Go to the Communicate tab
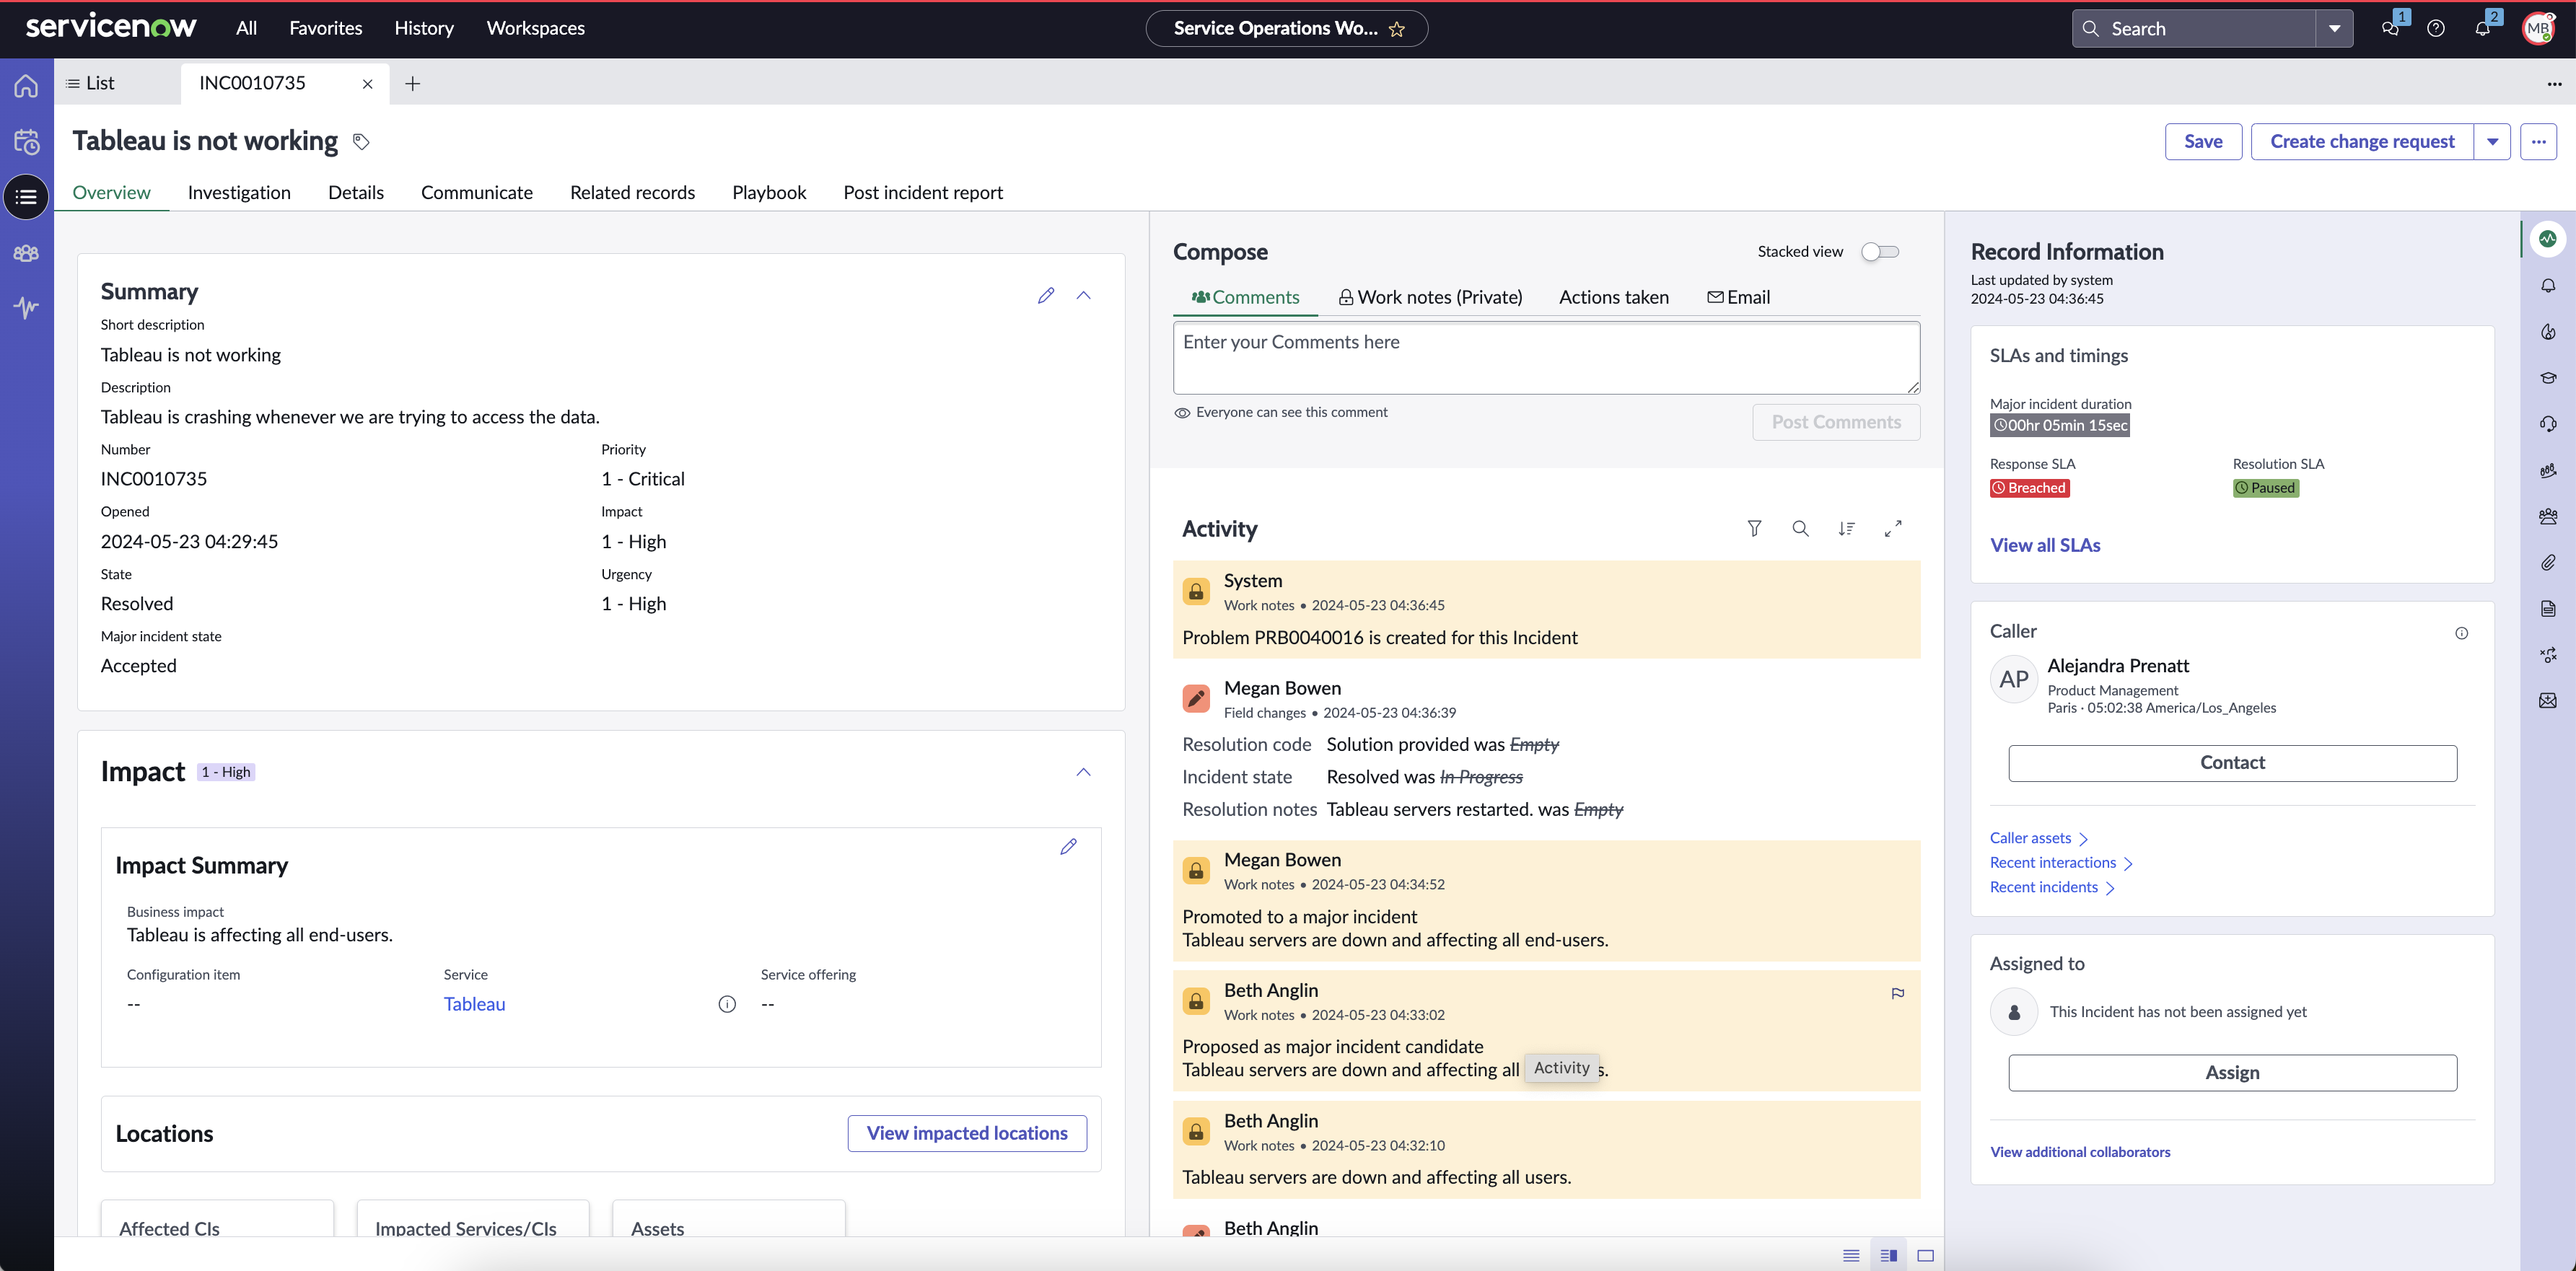Viewport: 2576px width, 1271px height. [477, 192]
